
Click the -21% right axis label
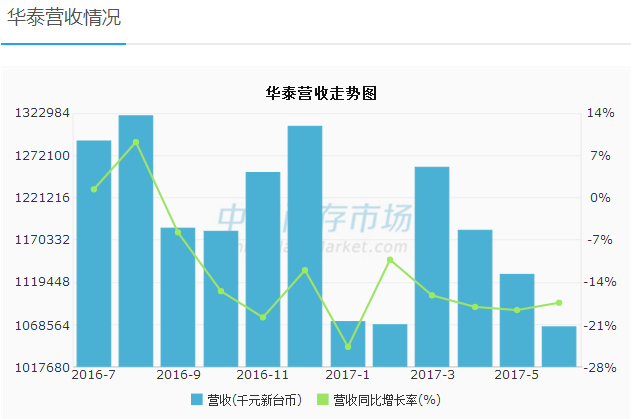[600, 325]
